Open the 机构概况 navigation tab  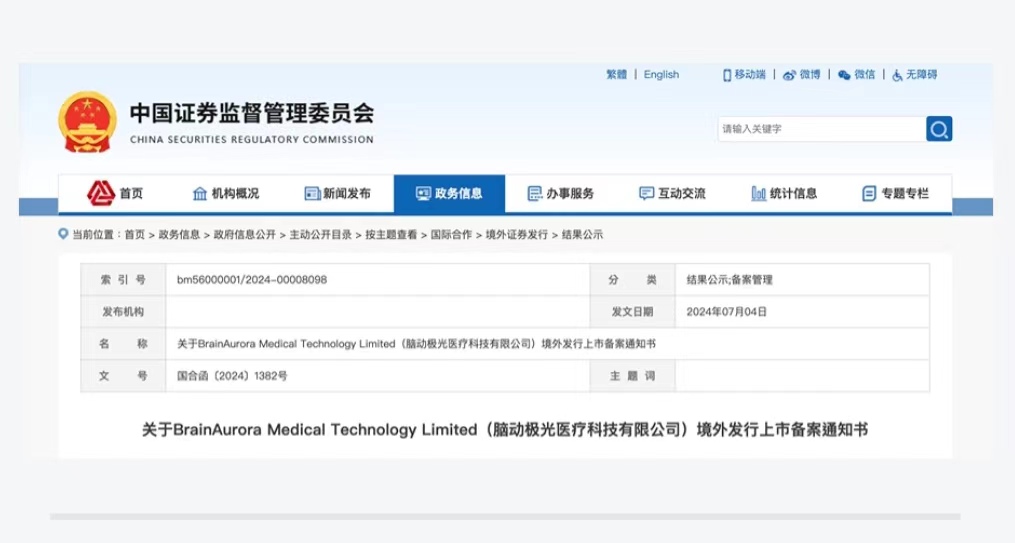(226, 194)
